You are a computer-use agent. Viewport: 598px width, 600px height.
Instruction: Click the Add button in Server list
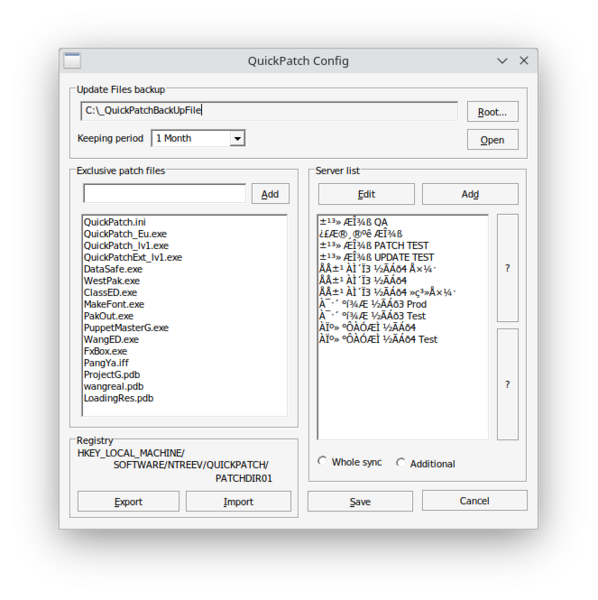(470, 194)
